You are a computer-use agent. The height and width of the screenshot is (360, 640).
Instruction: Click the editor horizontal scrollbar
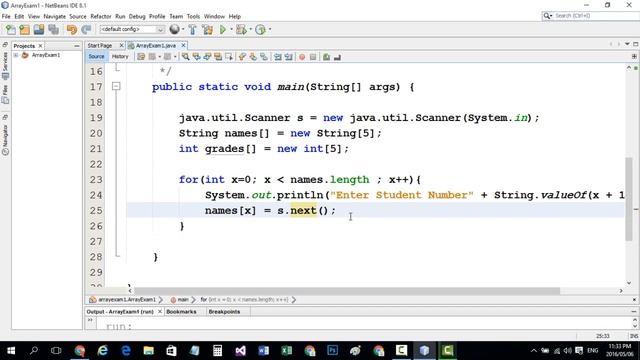347,291
